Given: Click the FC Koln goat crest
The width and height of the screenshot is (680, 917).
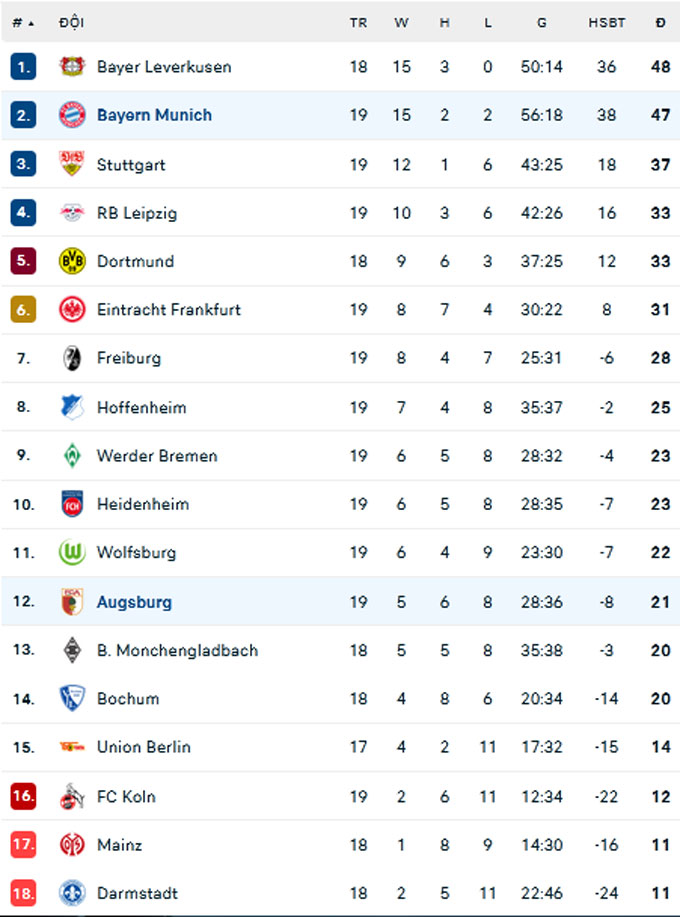Looking at the screenshot, I should point(72,796).
